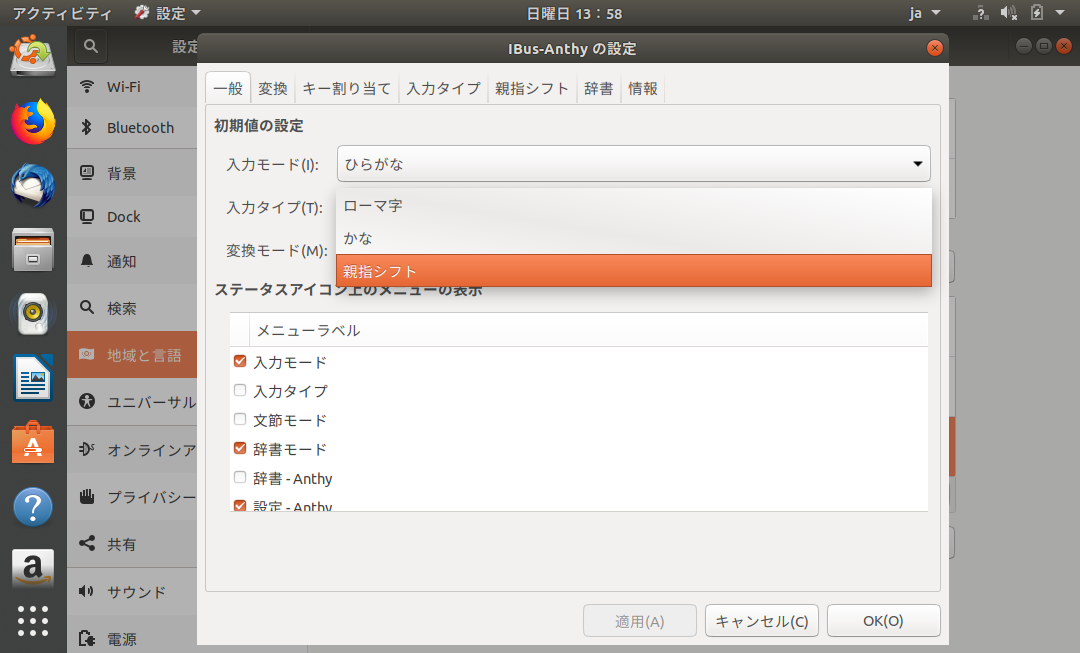Launch LibreOffice Writer from the dock

point(33,379)
